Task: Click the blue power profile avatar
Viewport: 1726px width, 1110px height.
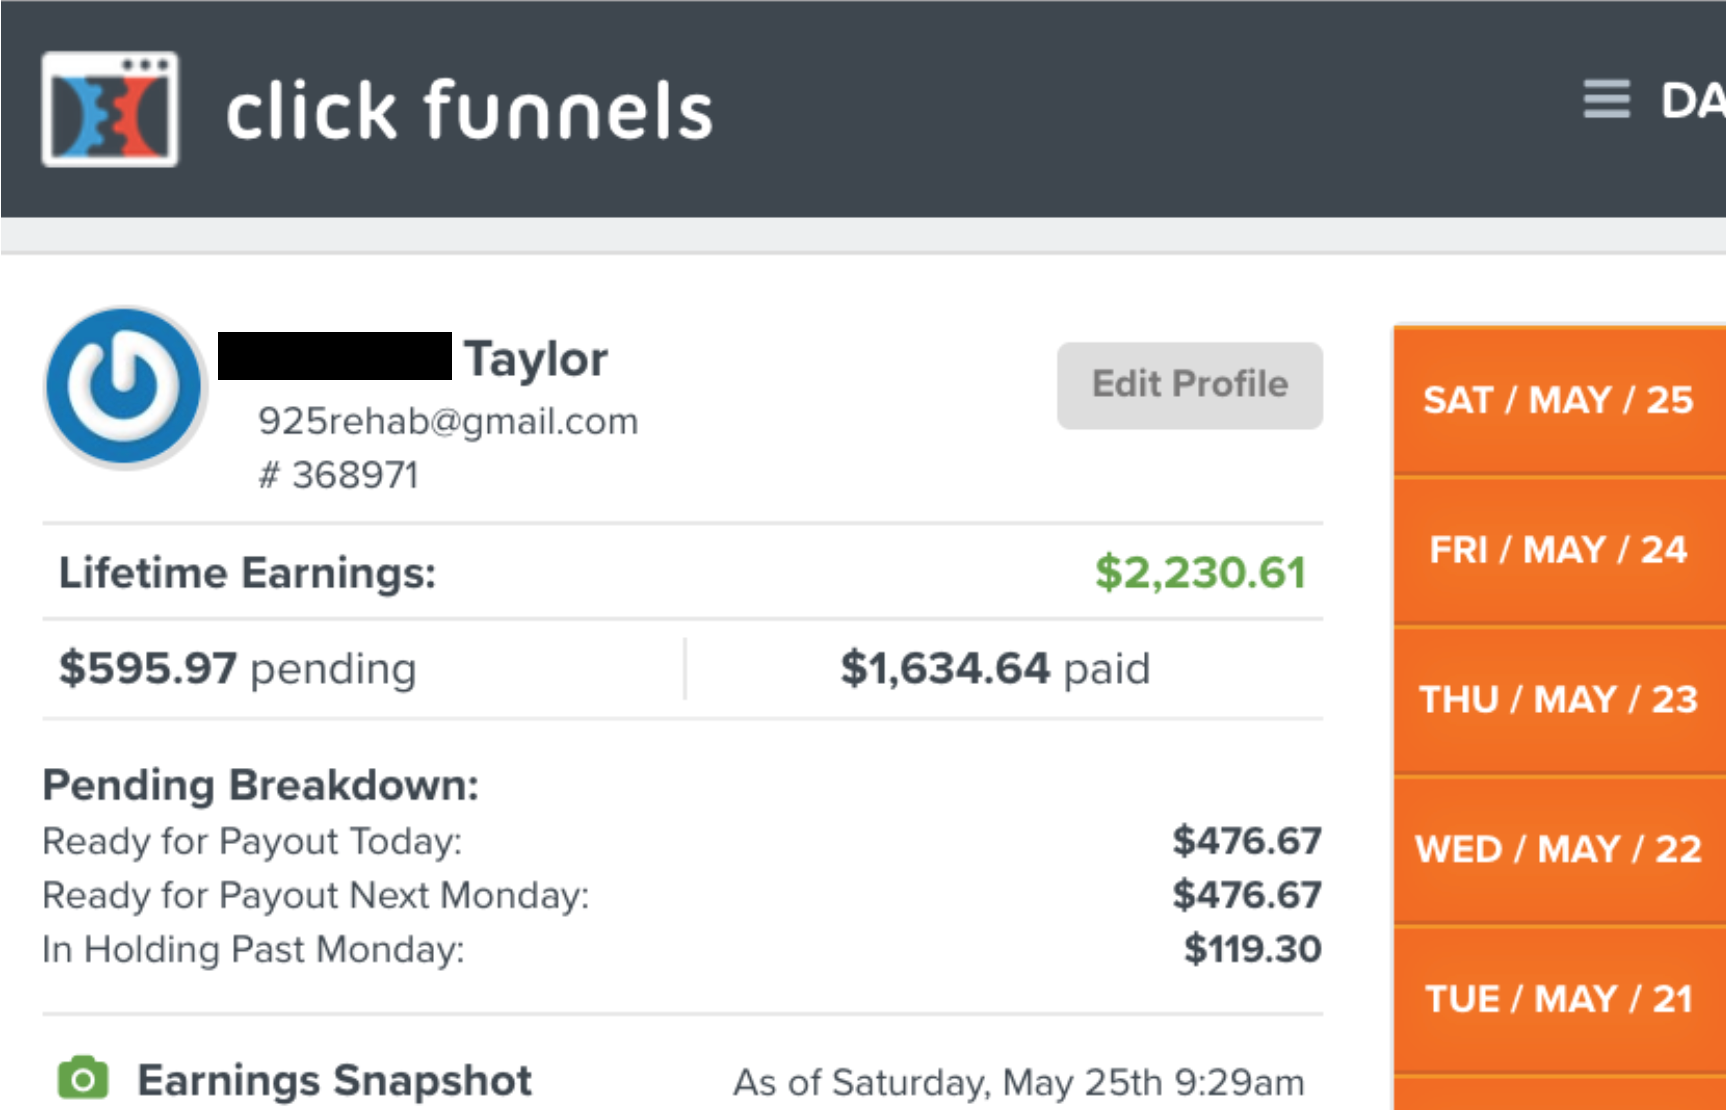Action: coord(124,387)
